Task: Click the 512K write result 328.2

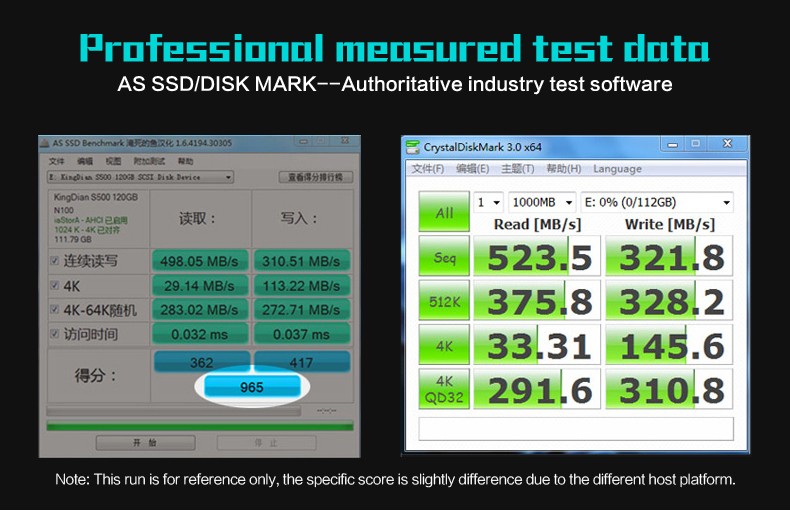Action: coord(669,300)
